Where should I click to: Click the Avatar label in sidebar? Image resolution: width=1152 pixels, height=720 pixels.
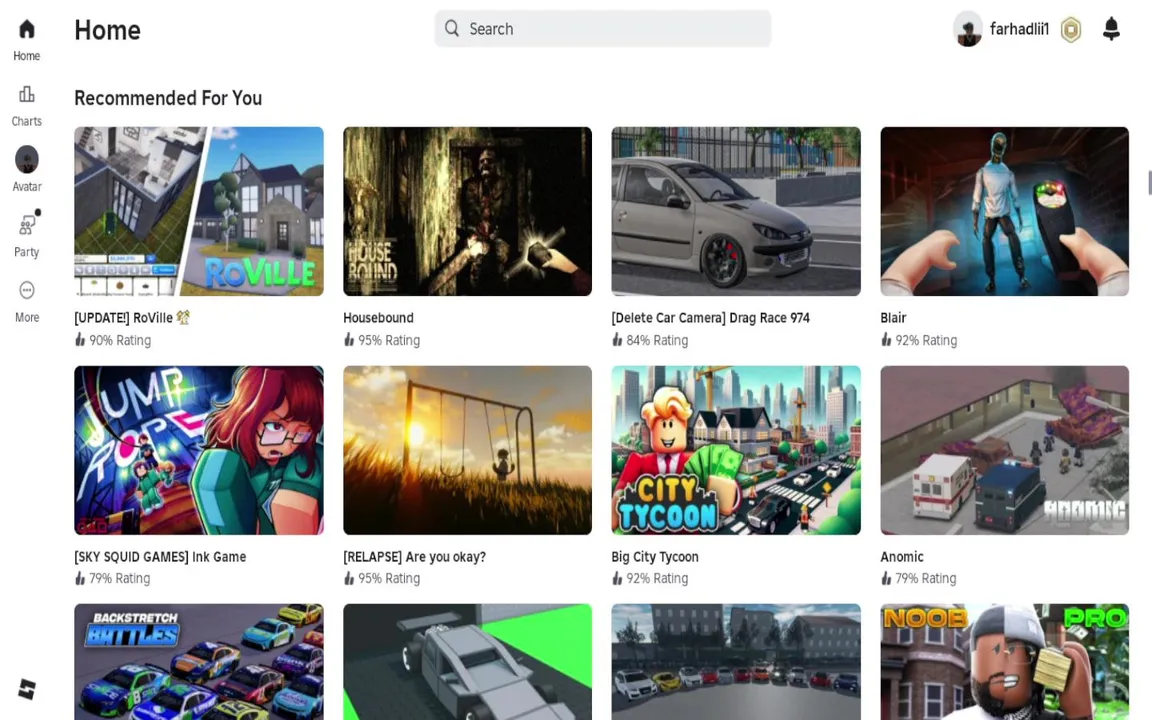coord(26,187)
